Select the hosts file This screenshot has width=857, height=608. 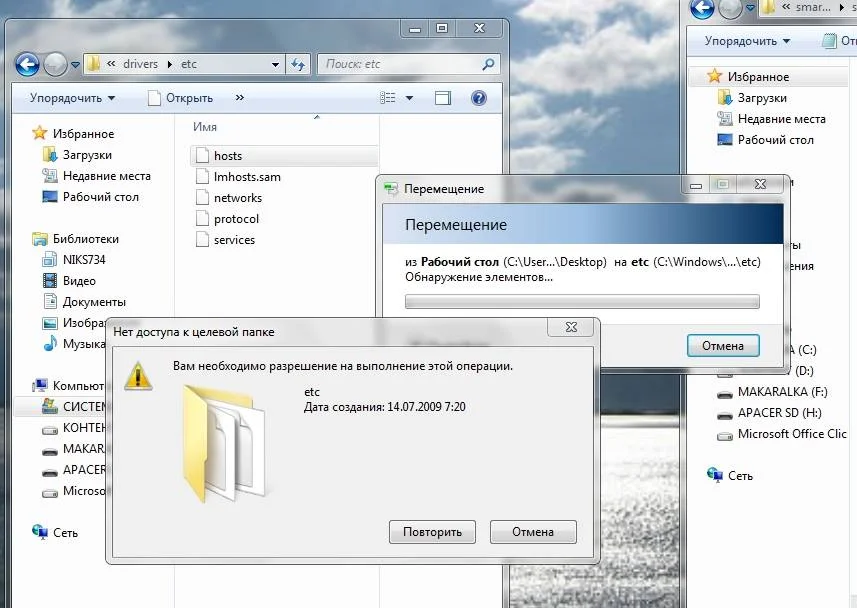(x=227, y=156)
